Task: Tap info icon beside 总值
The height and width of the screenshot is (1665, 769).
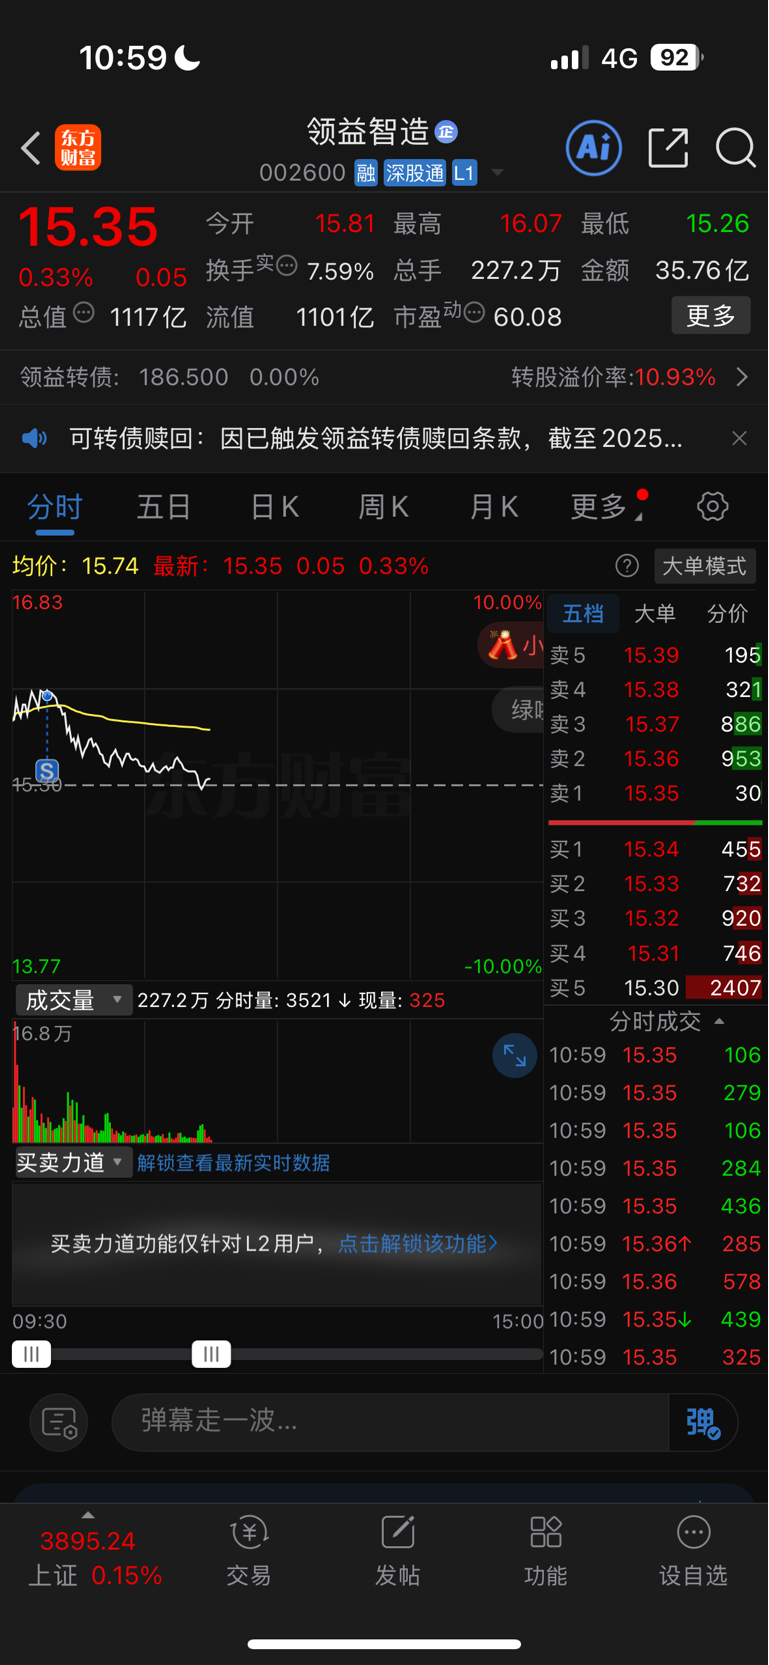Action: [84, 312]
